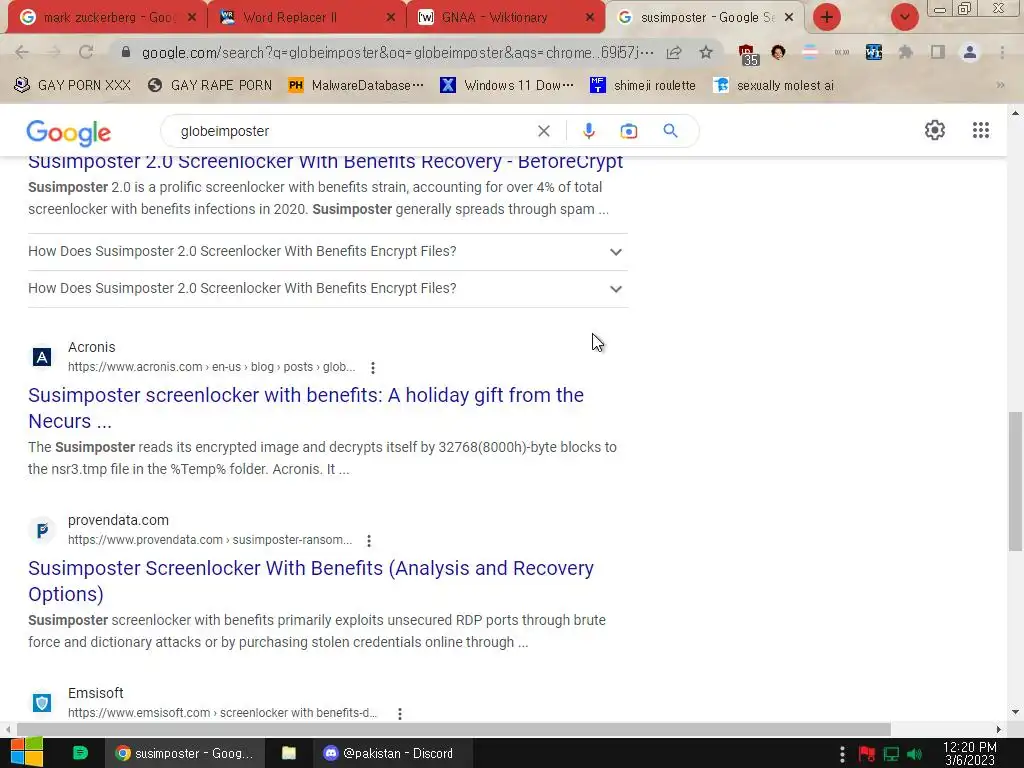Viewport: 1024px width, 768px height.
Task: Submit search with the magnifier icon
Action: [670, 131]
